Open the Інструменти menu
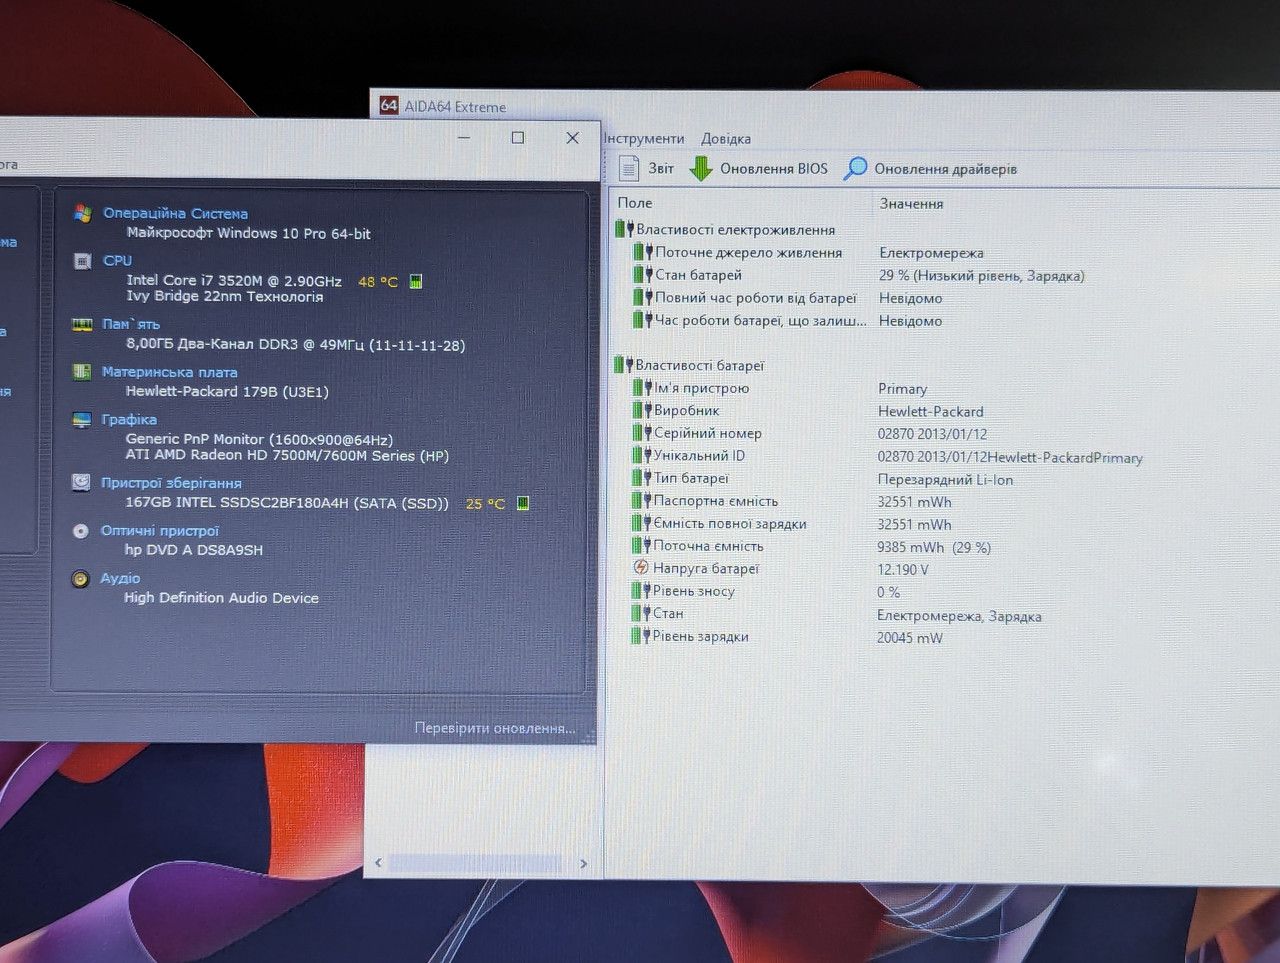 click(644, 139)
